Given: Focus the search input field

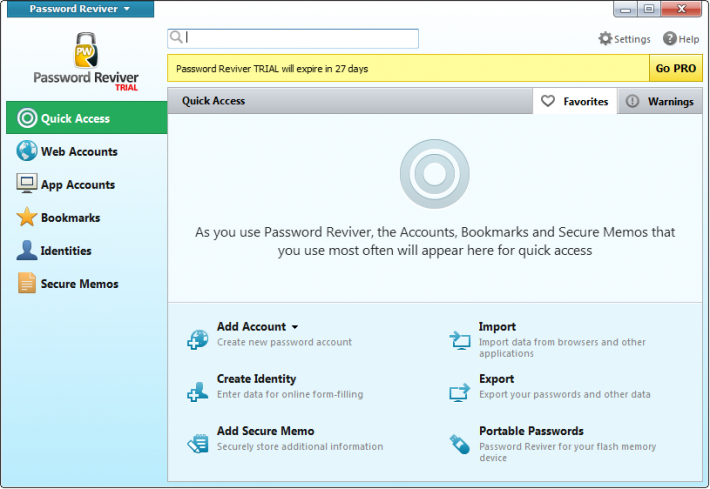Looking at the screenshot, I should pyautogui.click(x=293, y=38).
